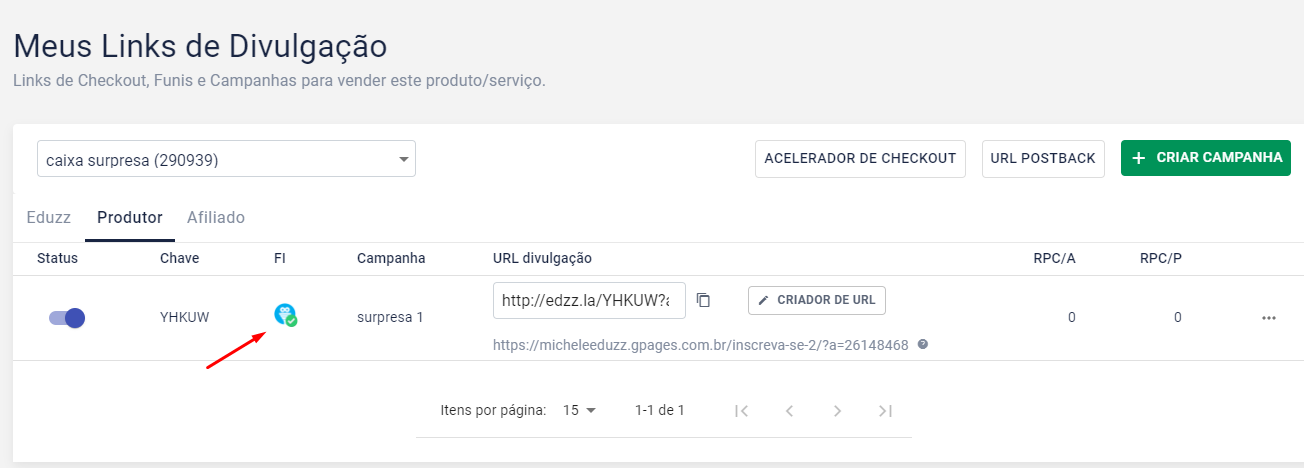Select the Produtor tab
1304x468 pixels.
pos(130,217)
